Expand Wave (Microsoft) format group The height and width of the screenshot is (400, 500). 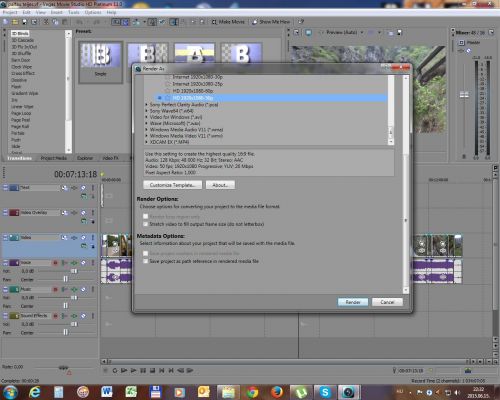click(146, 123)
